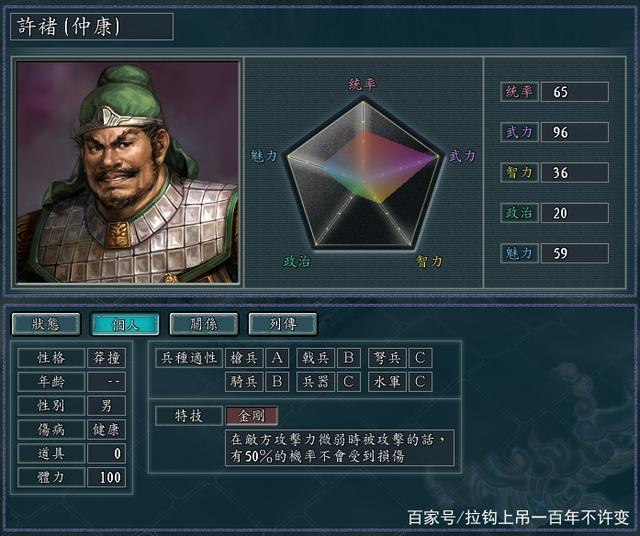Open the 關係 tab
This screenshot has width=640, height=536.
pyautogui.click(x=204, y=324)
